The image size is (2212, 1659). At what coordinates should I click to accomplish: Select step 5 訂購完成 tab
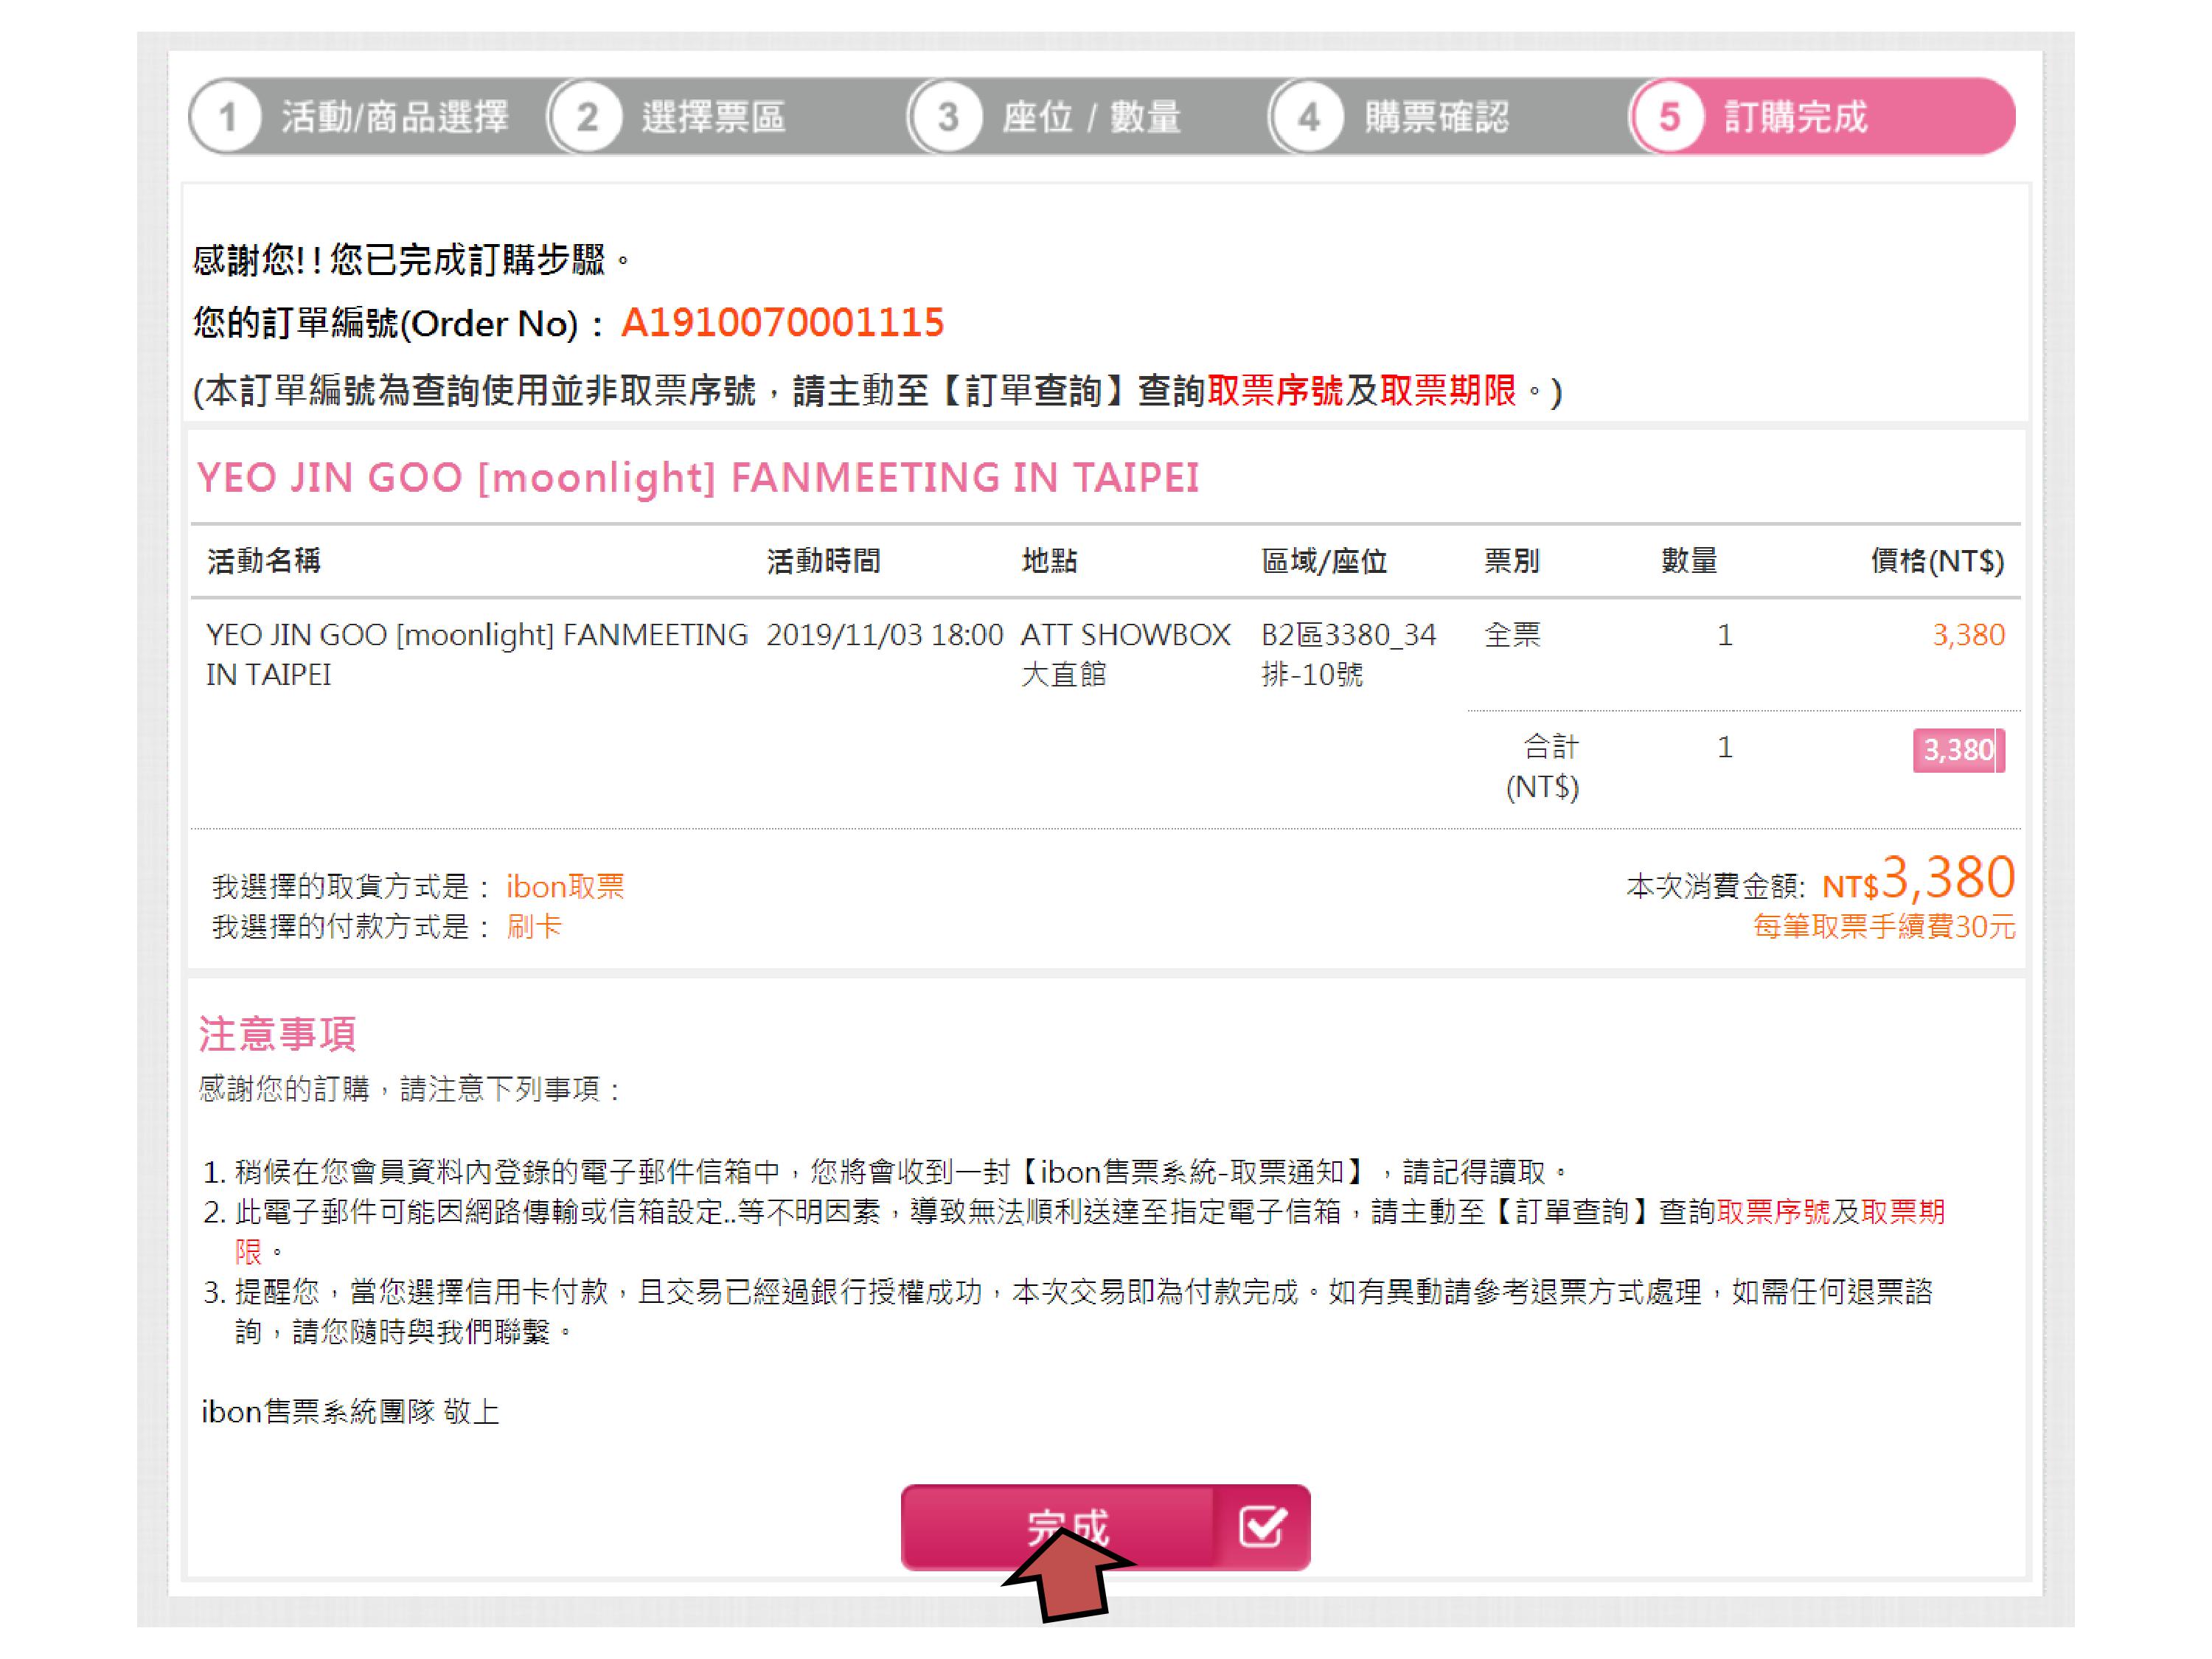pyautogui.click(x=1822, y=117)
